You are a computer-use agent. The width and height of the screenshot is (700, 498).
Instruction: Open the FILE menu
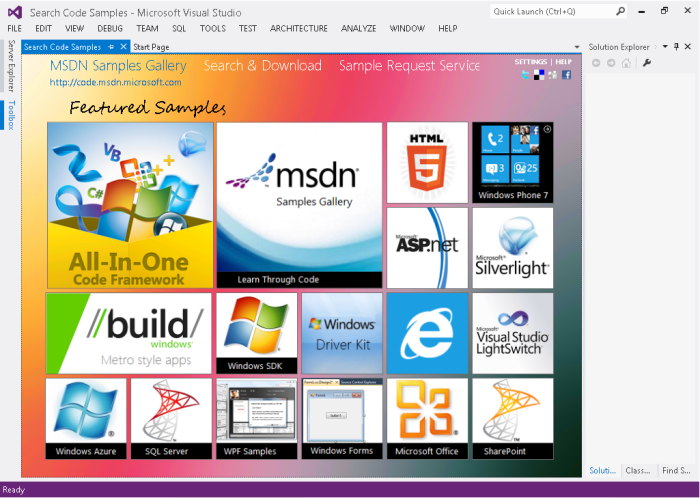pyautogui.click(x=14, y=29)
